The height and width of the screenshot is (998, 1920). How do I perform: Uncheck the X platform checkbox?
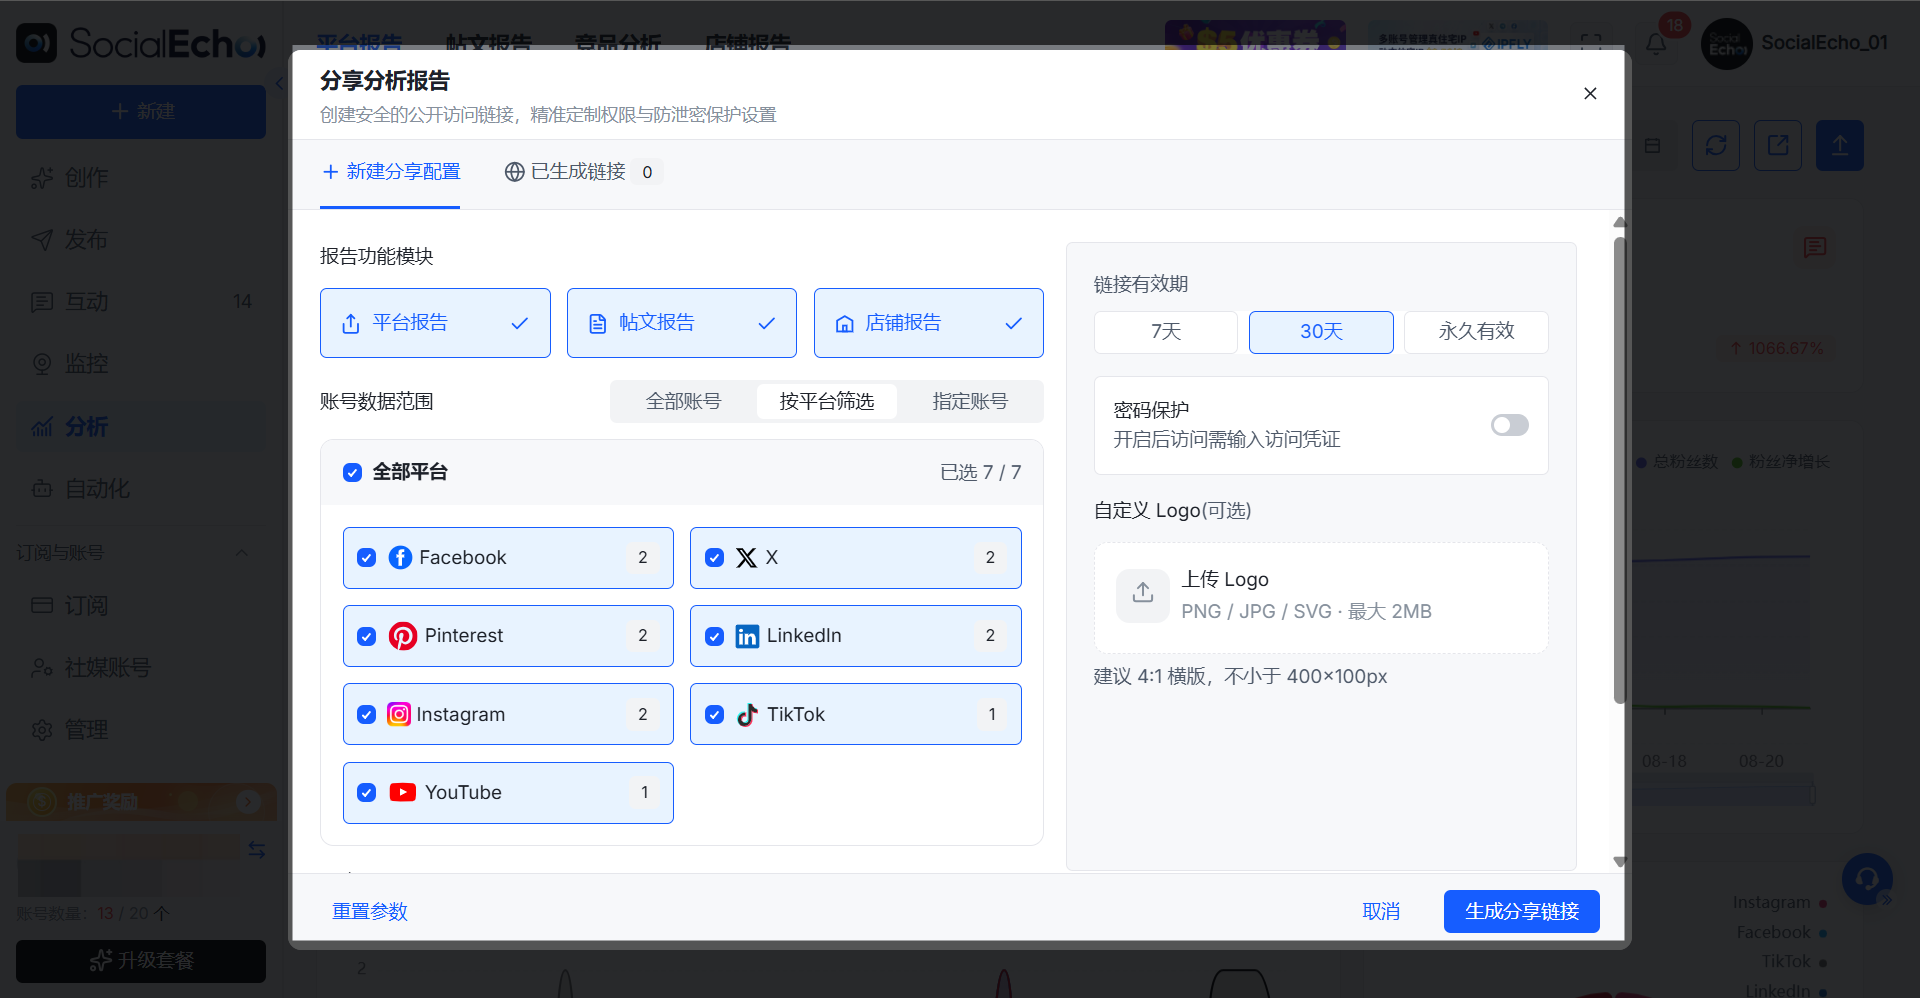pos(714,558)
